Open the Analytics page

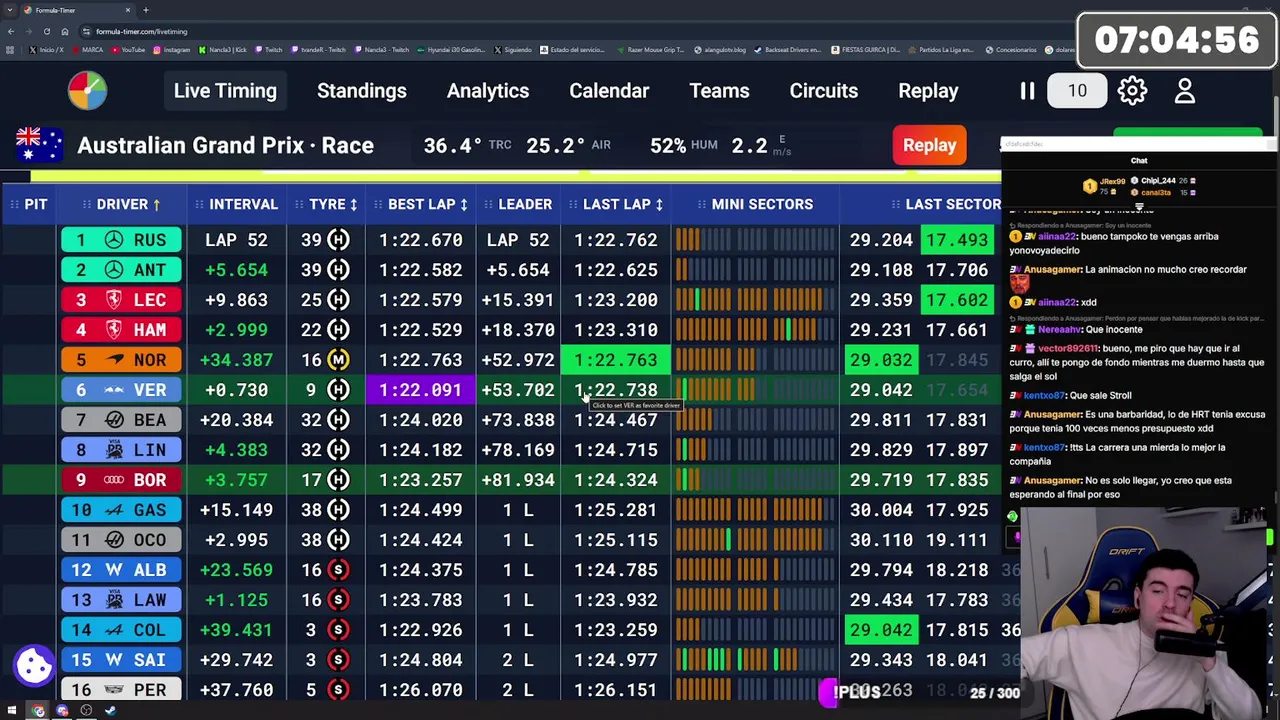coord(488,91)
